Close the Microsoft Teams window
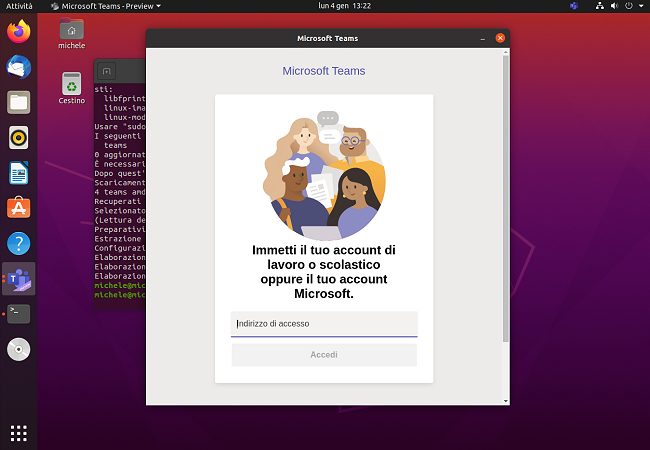 coord(500,38)
